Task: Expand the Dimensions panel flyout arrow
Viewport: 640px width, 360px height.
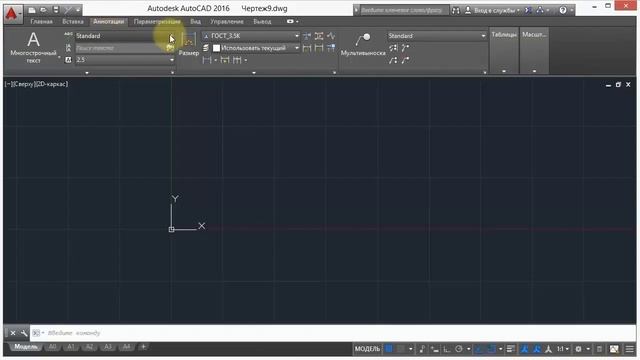Action: (254, 73)
